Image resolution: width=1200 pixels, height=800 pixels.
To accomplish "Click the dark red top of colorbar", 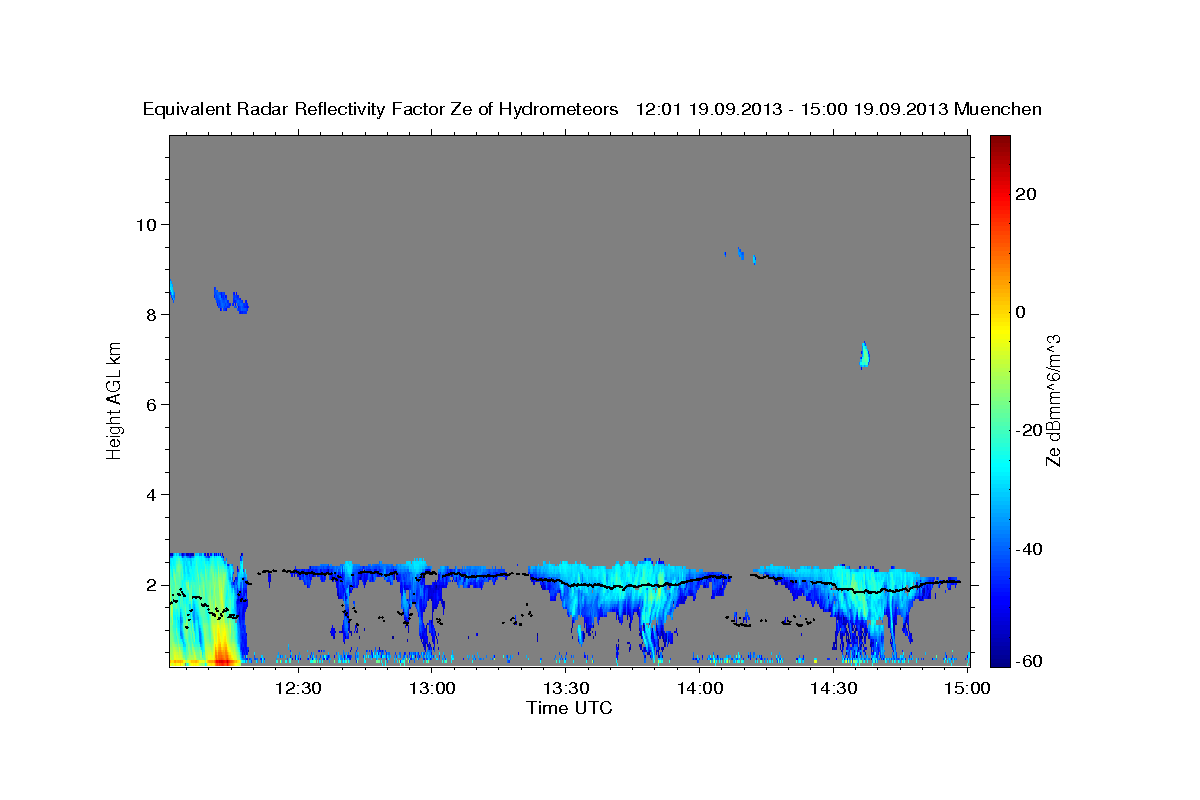I will pos(999,145).
